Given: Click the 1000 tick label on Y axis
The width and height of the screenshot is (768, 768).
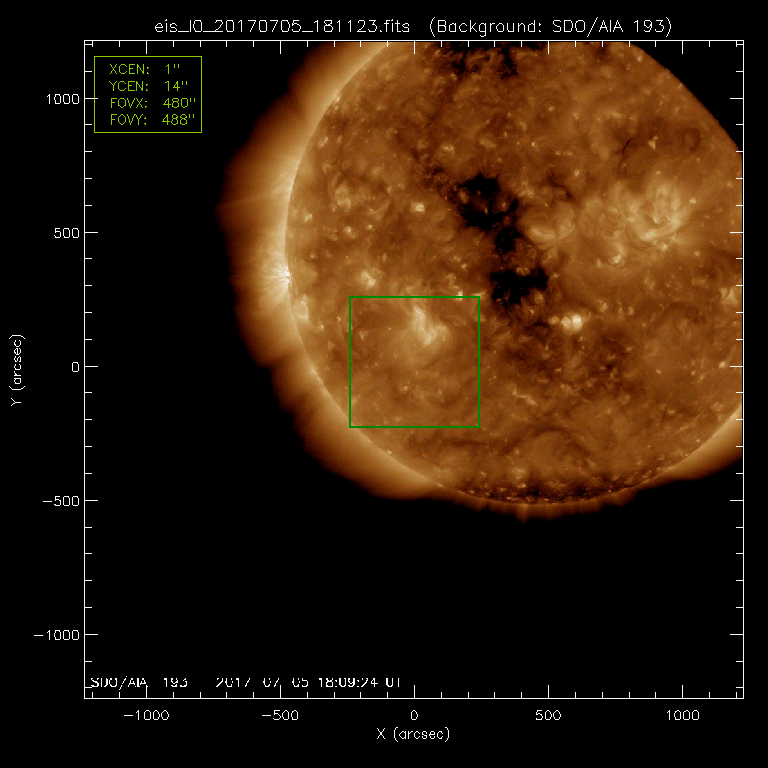Looking at the screenshot, I should click(x=60, y=99).
